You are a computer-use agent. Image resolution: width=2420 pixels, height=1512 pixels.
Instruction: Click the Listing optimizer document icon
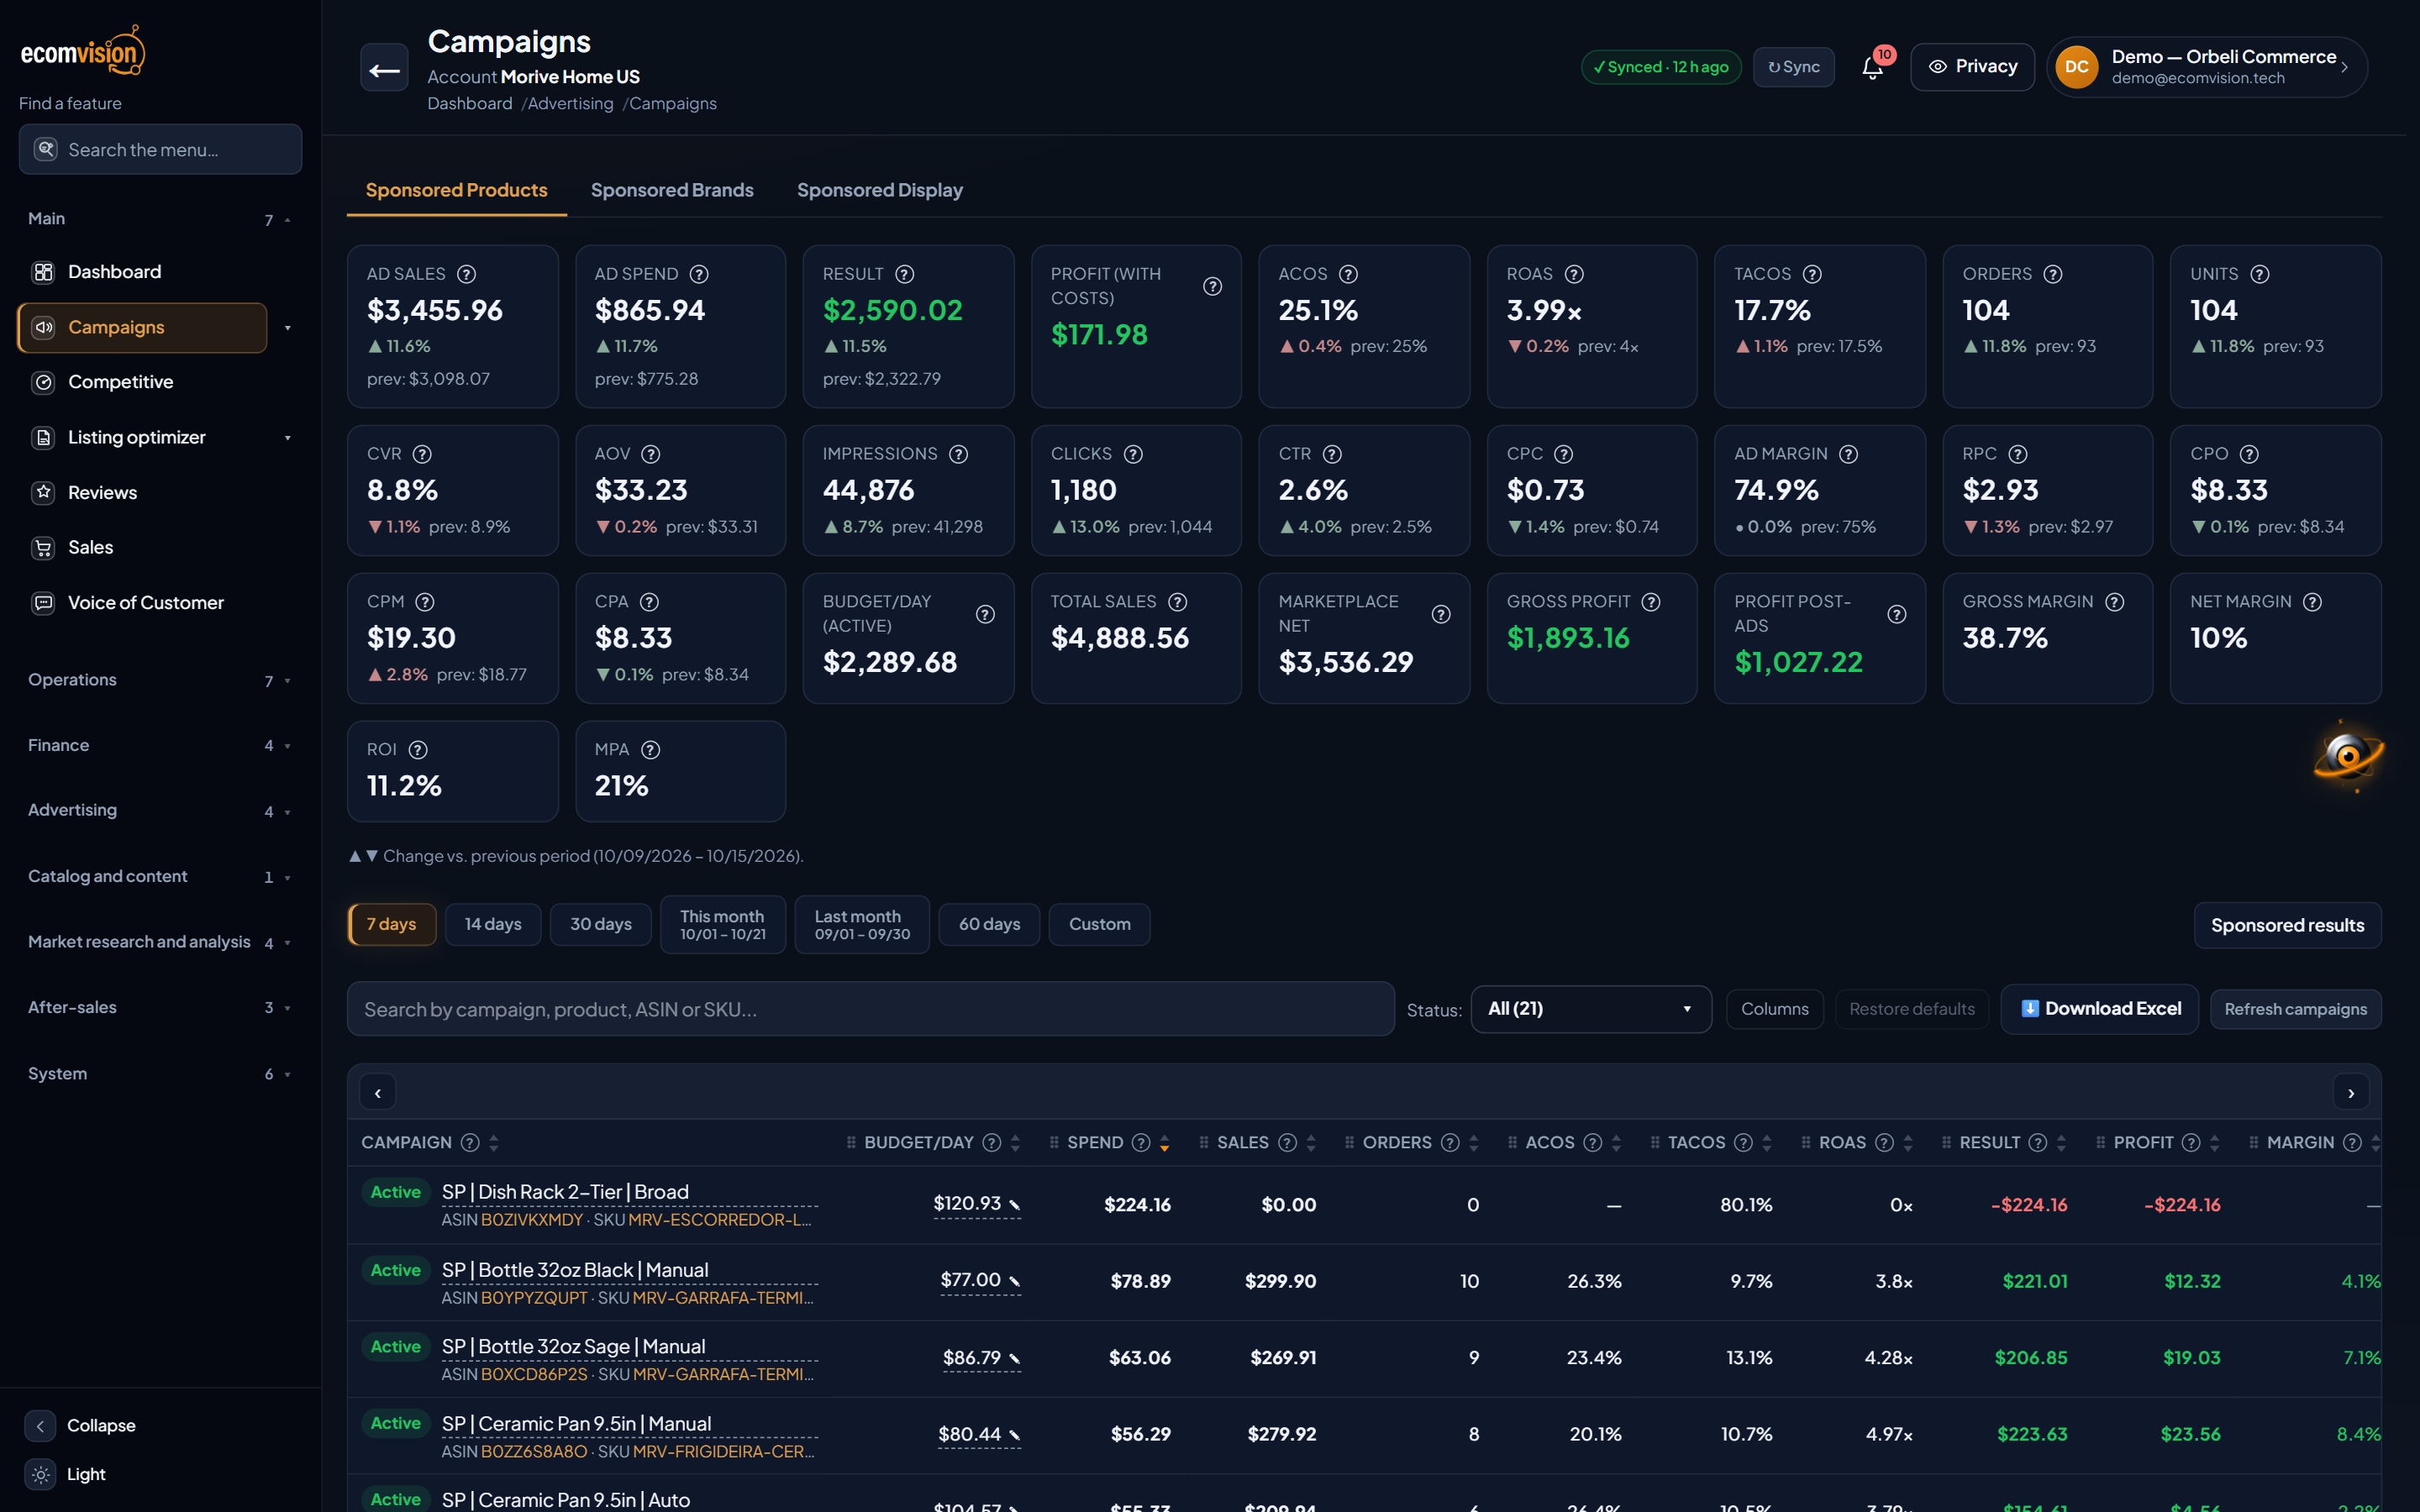43,437
